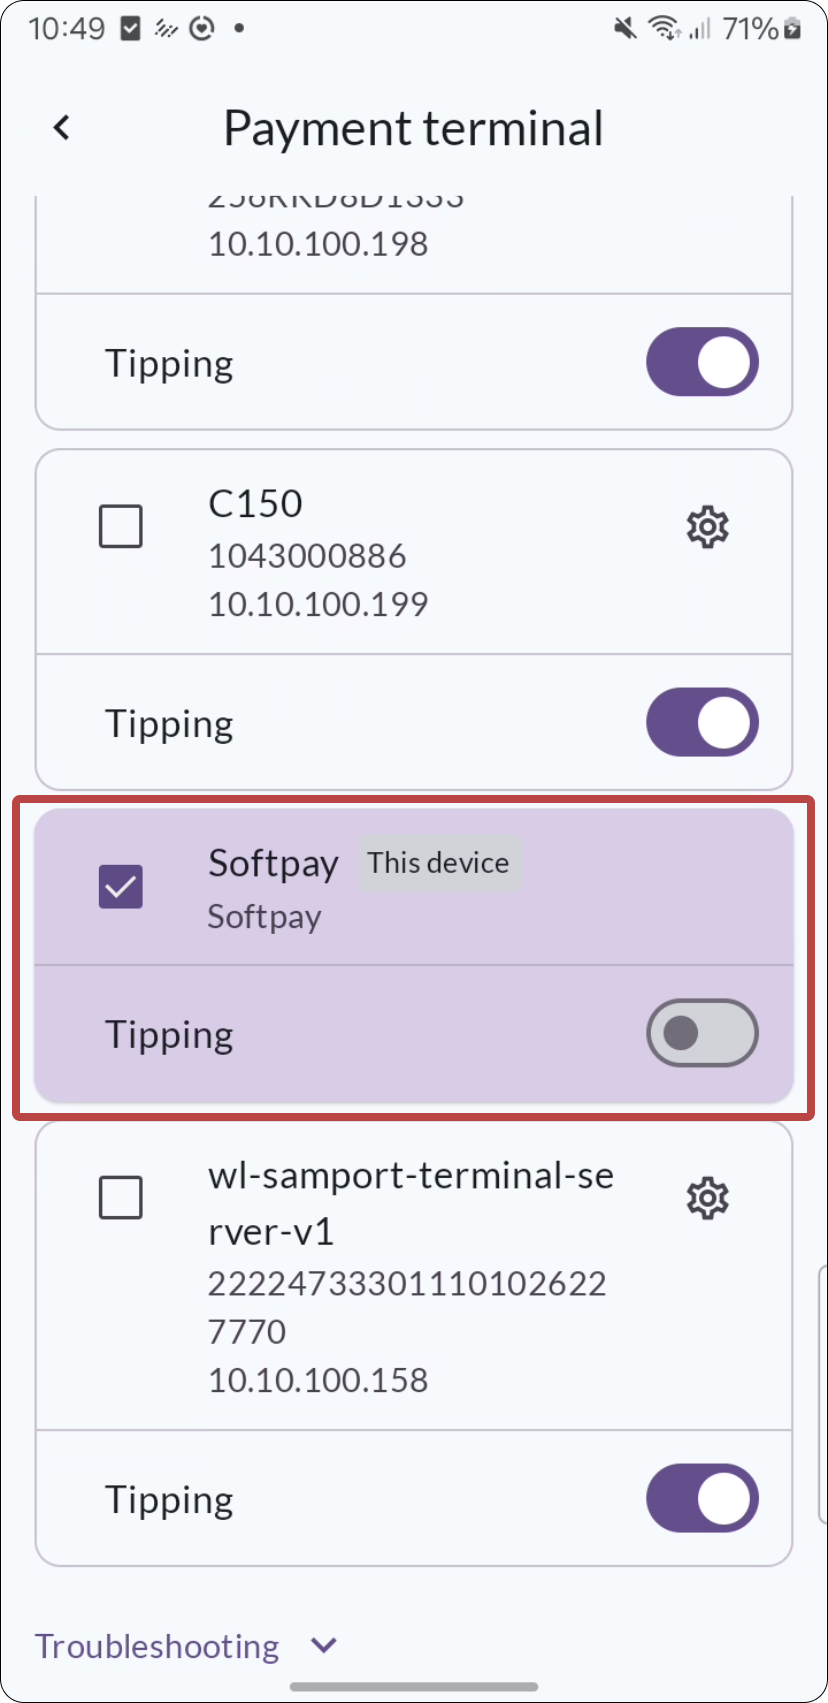
Task: Disable Tipping for C150 terminal
Action: pyautogui.click(x=702, y=722)
